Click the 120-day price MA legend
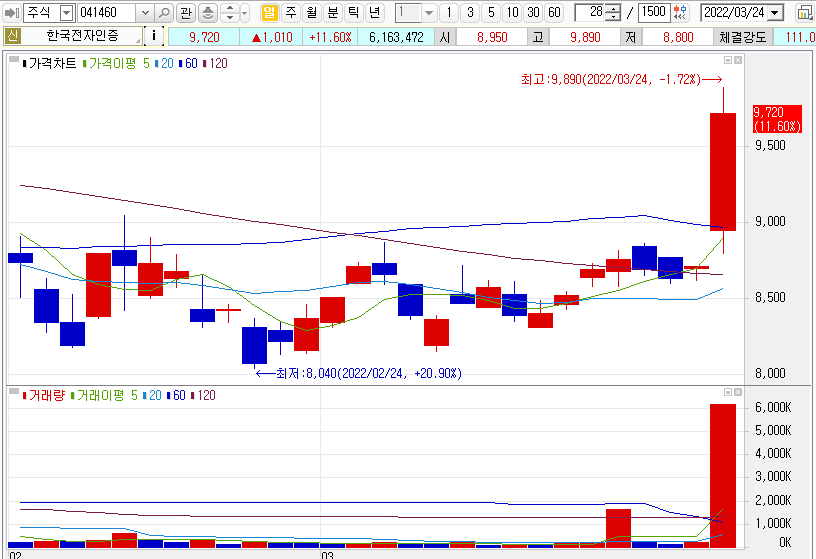Viewport: 816px width, 559px height. point(215,63)
